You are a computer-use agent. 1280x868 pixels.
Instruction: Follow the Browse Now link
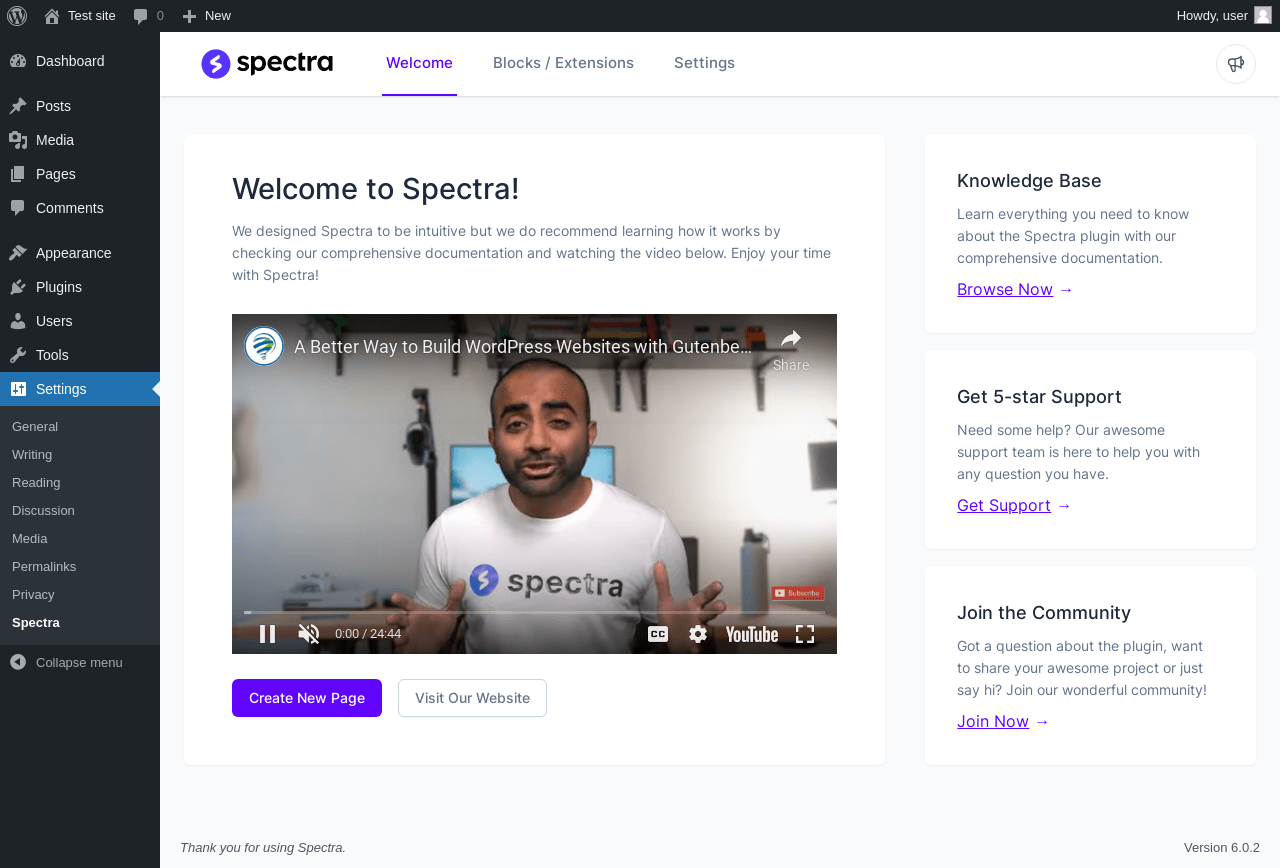click(x=1005, y=289)
